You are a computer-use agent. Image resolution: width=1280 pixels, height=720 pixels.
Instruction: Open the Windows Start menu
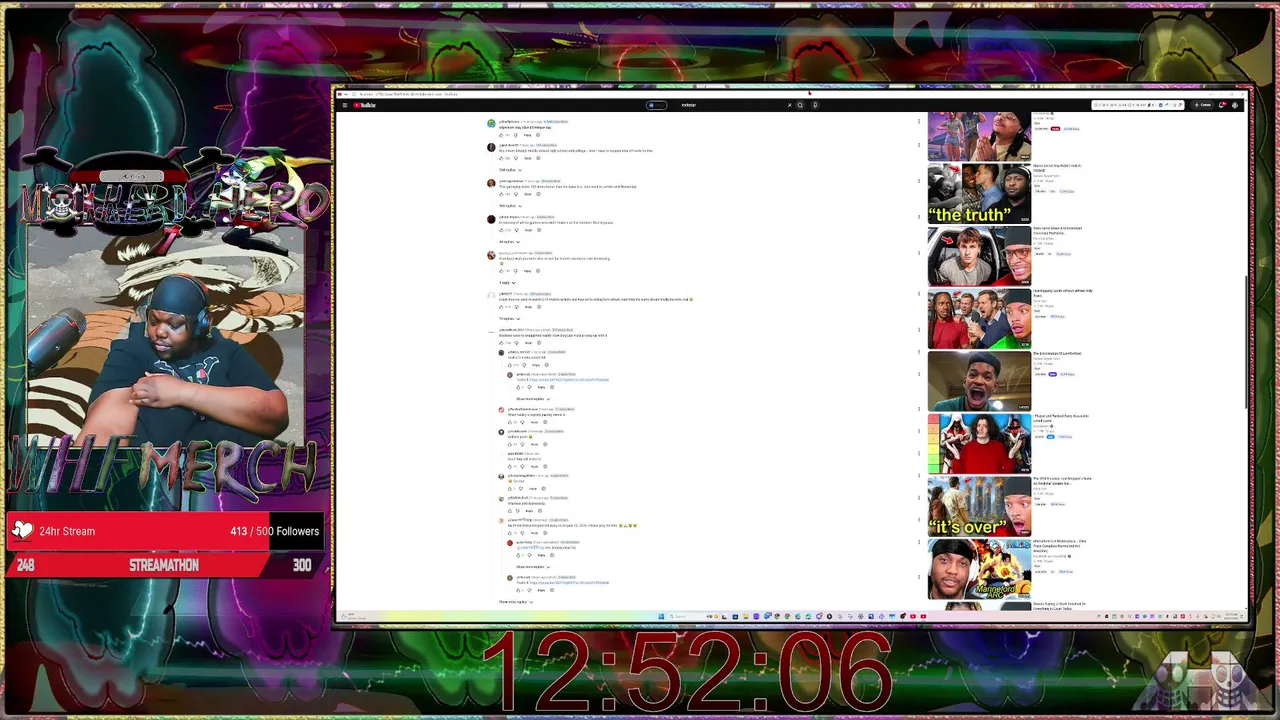coord(661,616)
